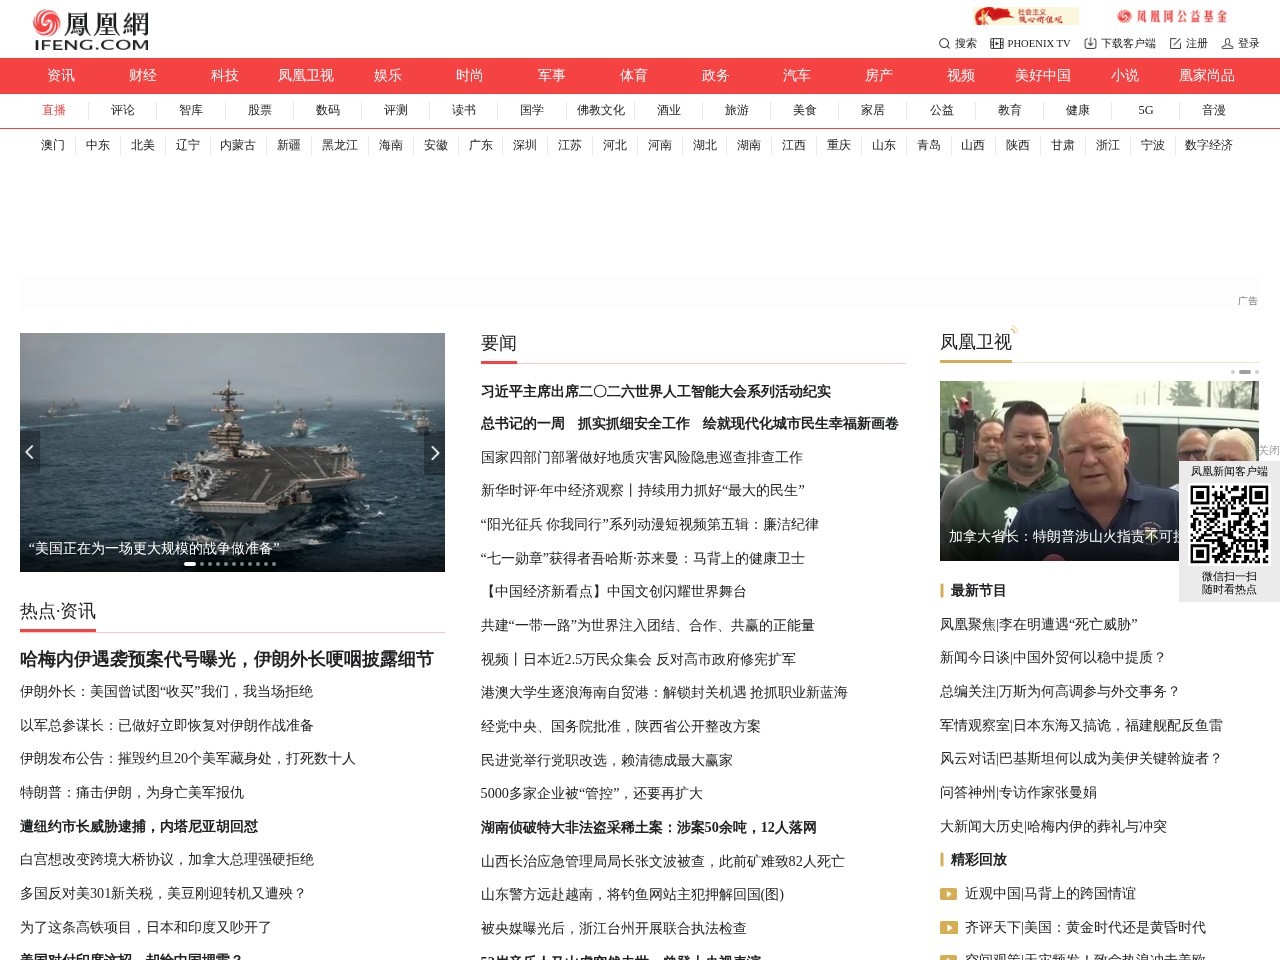Open the 汽车 main nav tab
Screen dimensions: 1280x960
click(x=797, y=76)
